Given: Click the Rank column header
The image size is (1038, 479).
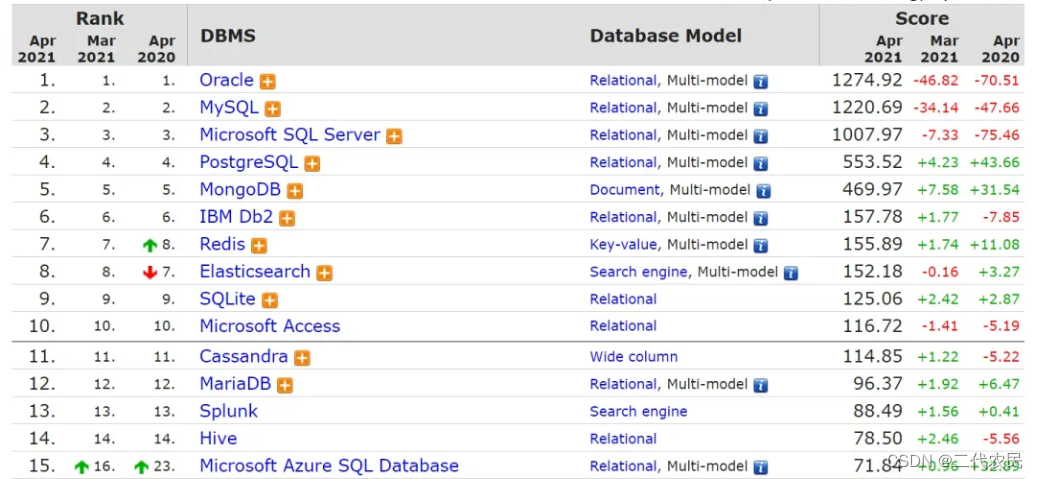Looking at the screenshot, I should pyautogui.click(x=99, y=19).
